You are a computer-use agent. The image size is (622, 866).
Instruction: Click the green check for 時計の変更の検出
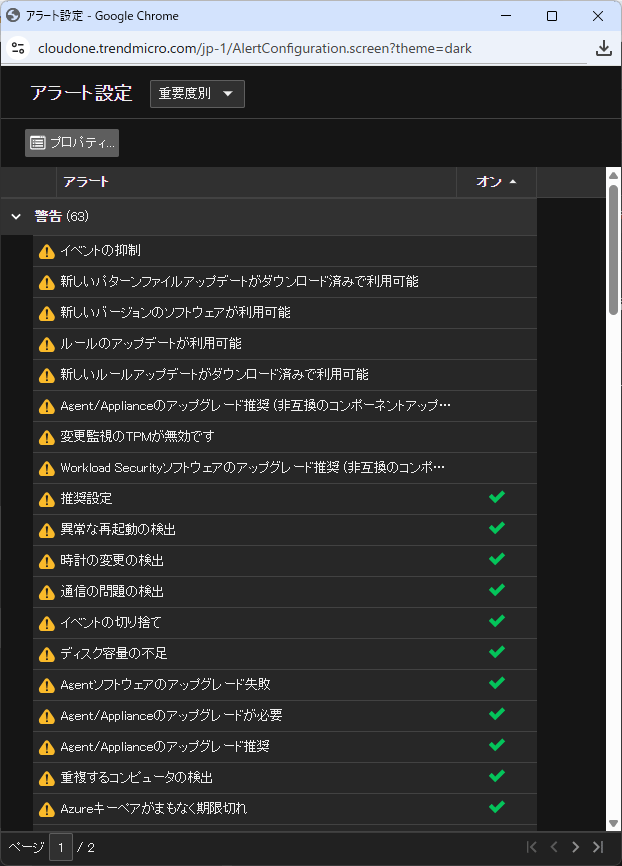(x=497, y=559)
